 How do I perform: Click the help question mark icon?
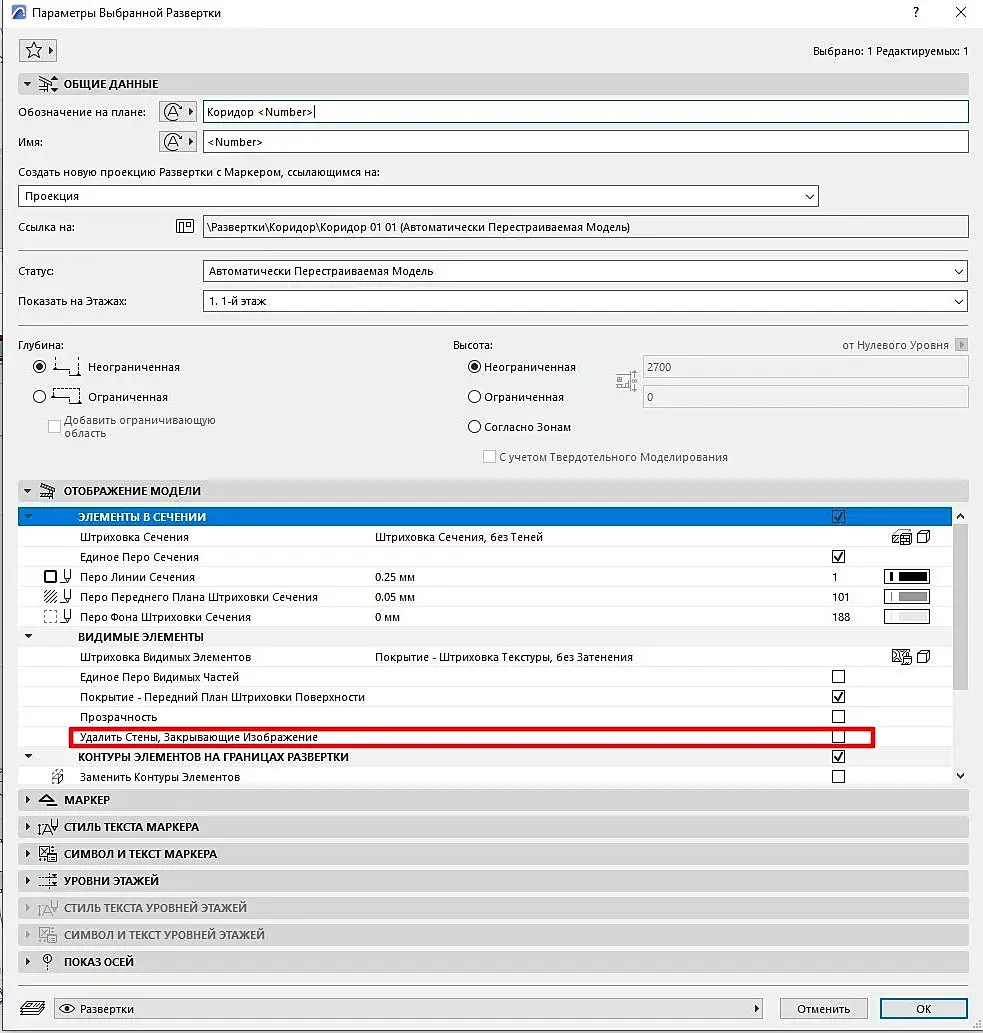[x=916, y=13]
